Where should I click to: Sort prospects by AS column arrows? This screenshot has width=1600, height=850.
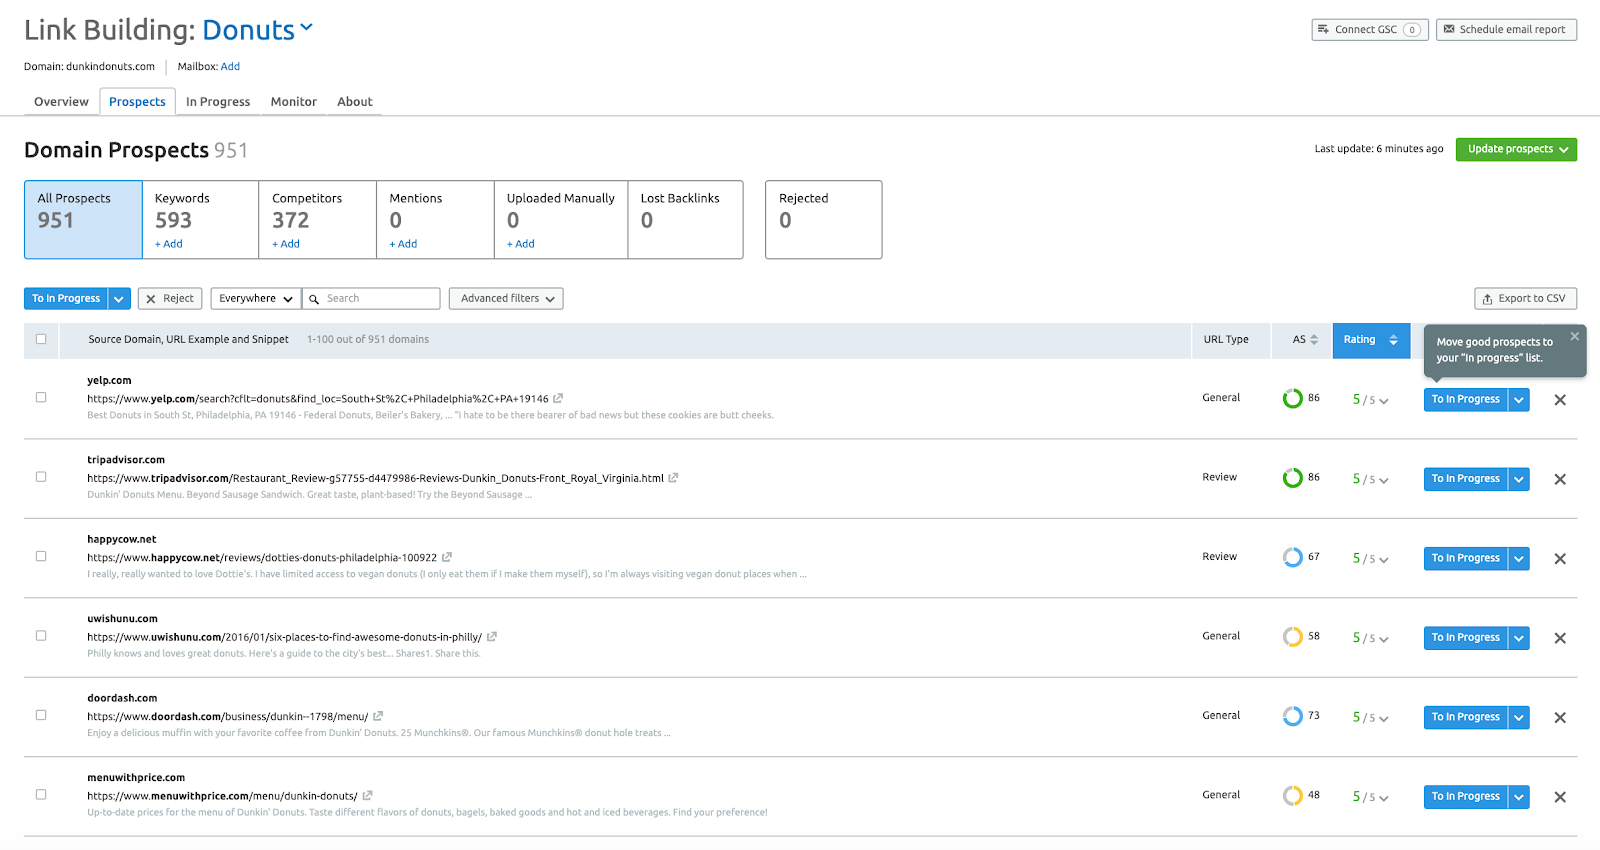(1314, 340)
